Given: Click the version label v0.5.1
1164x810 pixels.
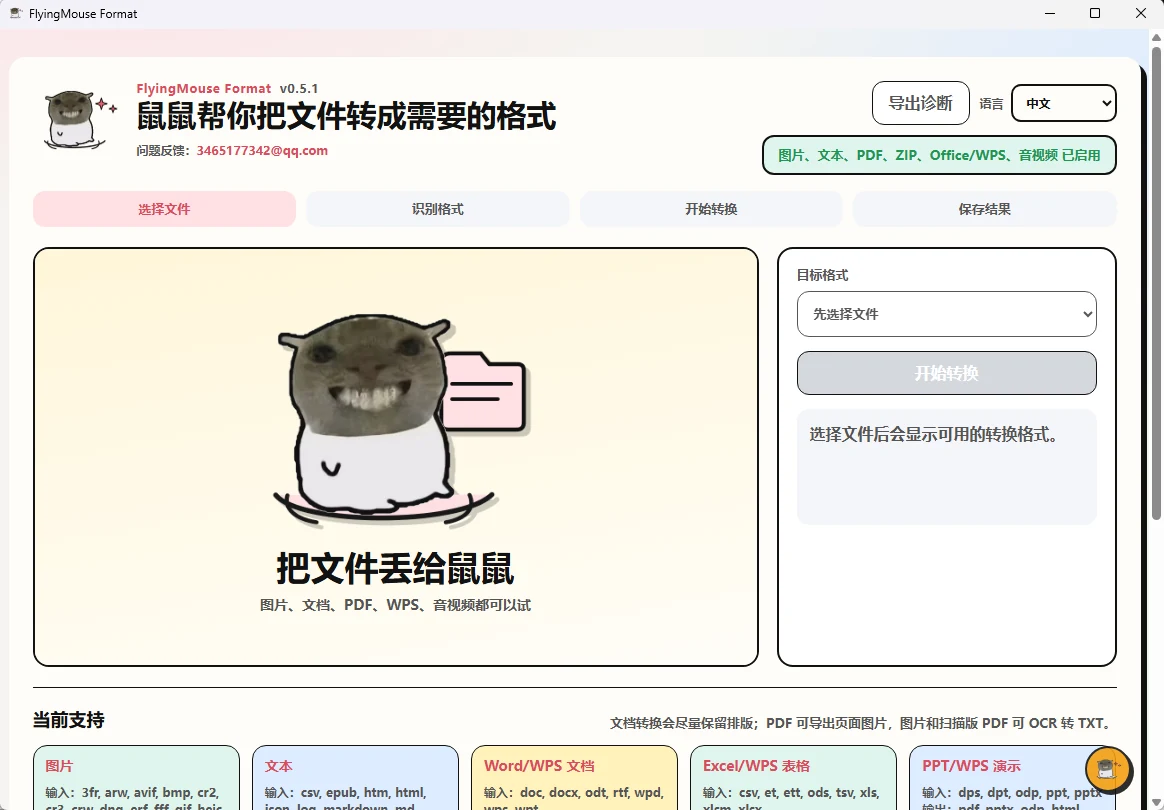Looking at the screenshot, I should (298, 88).
